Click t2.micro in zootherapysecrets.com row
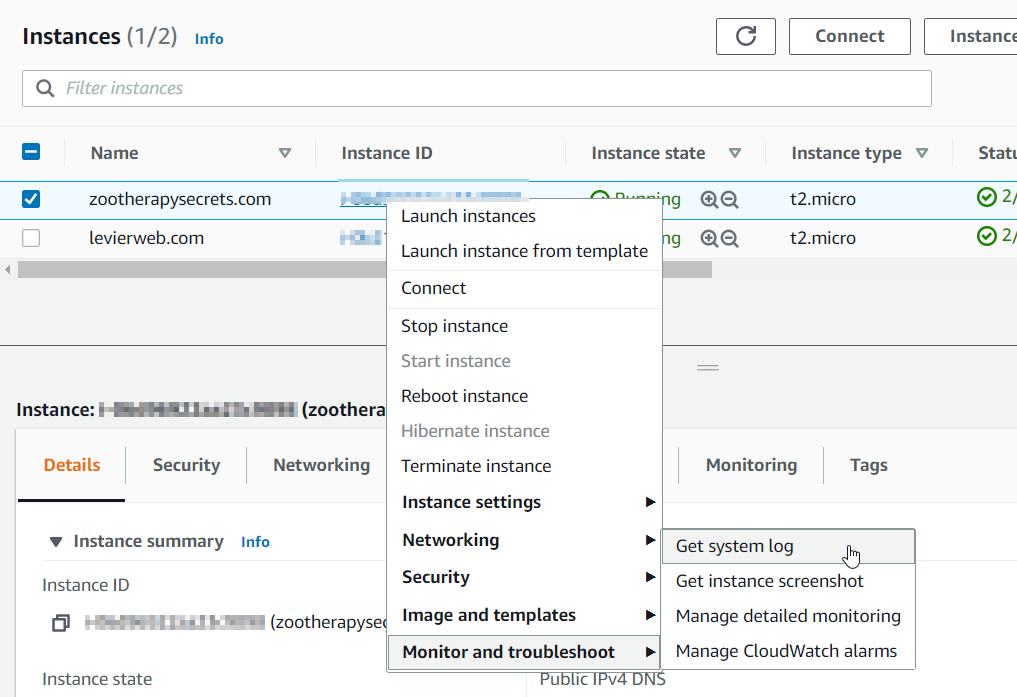 (822, 200)
